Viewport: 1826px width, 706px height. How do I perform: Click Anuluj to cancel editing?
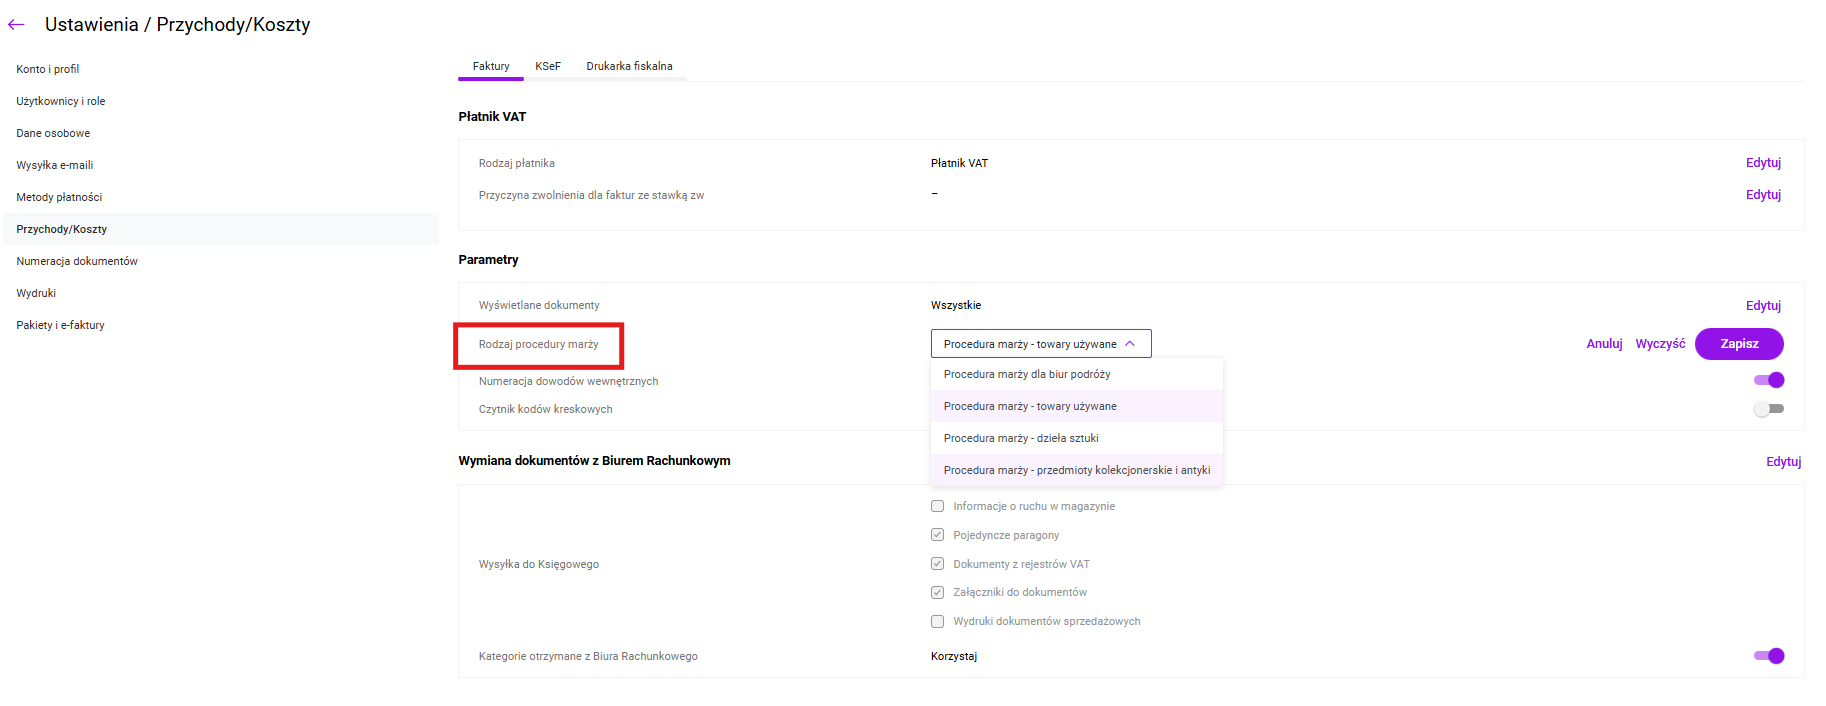pos(1604,344)
